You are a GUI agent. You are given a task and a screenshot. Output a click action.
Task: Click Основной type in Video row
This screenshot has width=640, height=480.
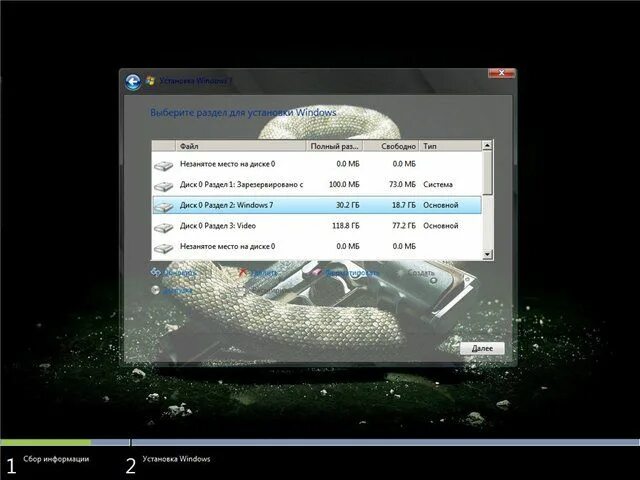[x=441, y=226]
